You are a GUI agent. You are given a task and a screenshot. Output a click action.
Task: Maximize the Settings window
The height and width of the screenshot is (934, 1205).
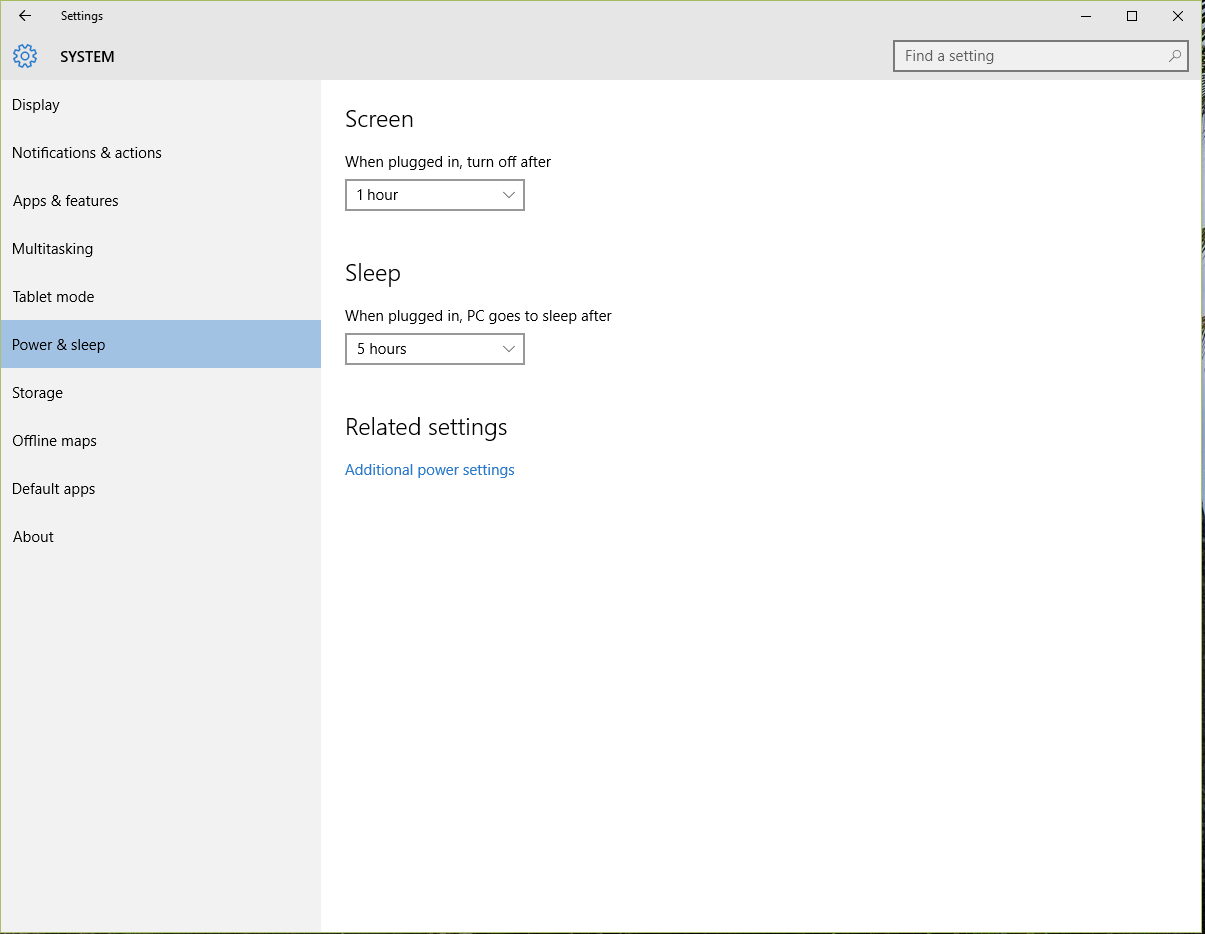pyautogui.click(x=1132, y=16)
